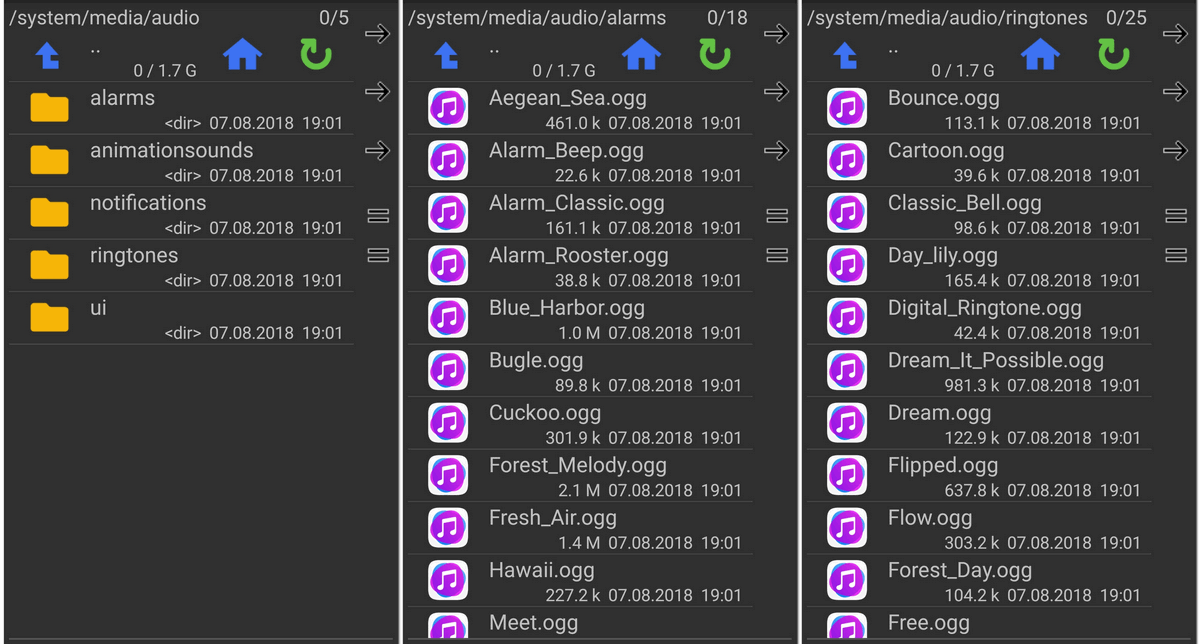Click the upper equals-sign handle right of notifications
This screenshot has height=644, width=1200.
tap(378, 216)
